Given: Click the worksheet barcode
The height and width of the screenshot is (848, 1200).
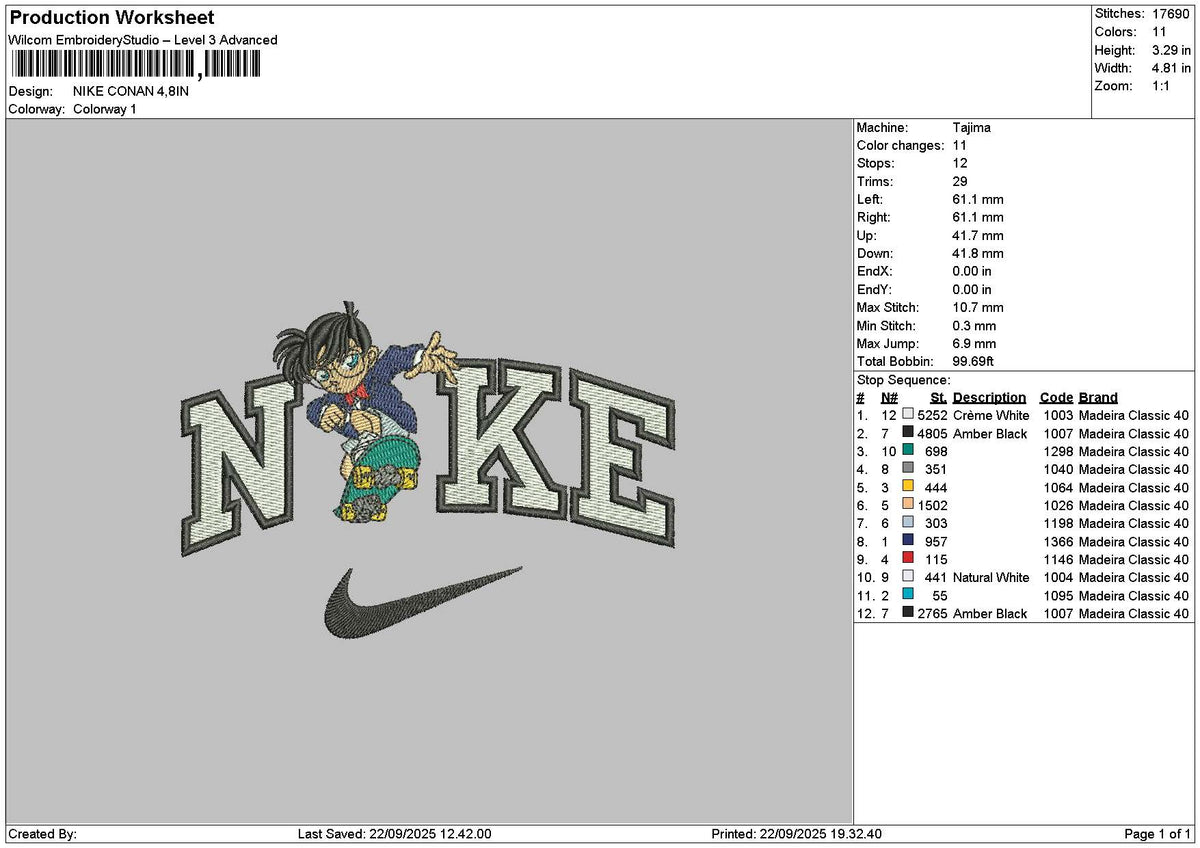Looking at the screenshot, I should coord(135,65).
